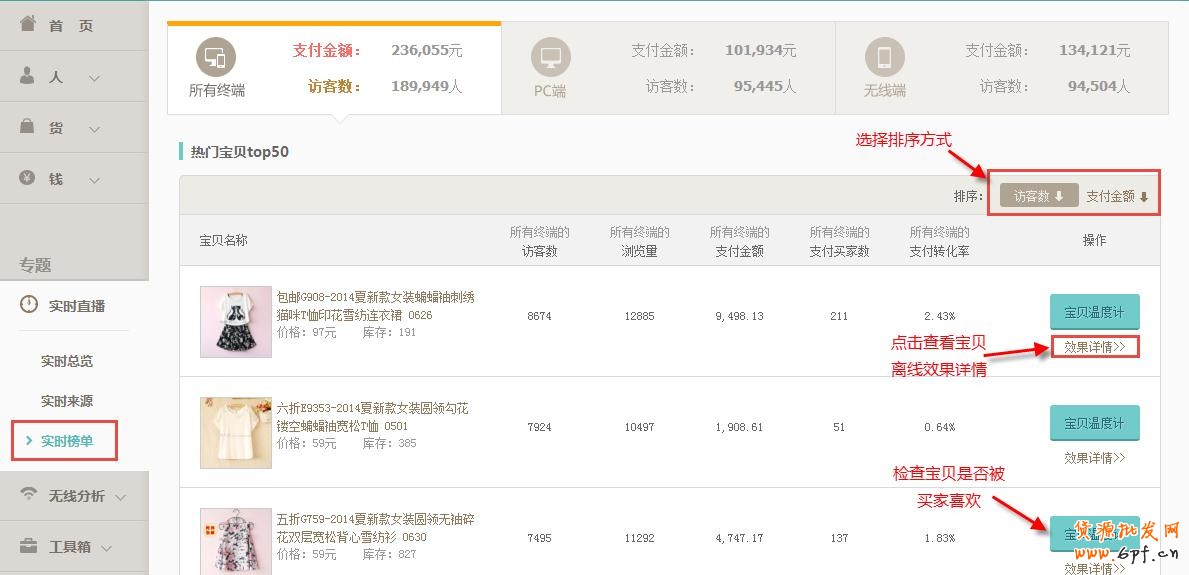
Task: Switch to the 无线端 tab
Action: 1002,68
